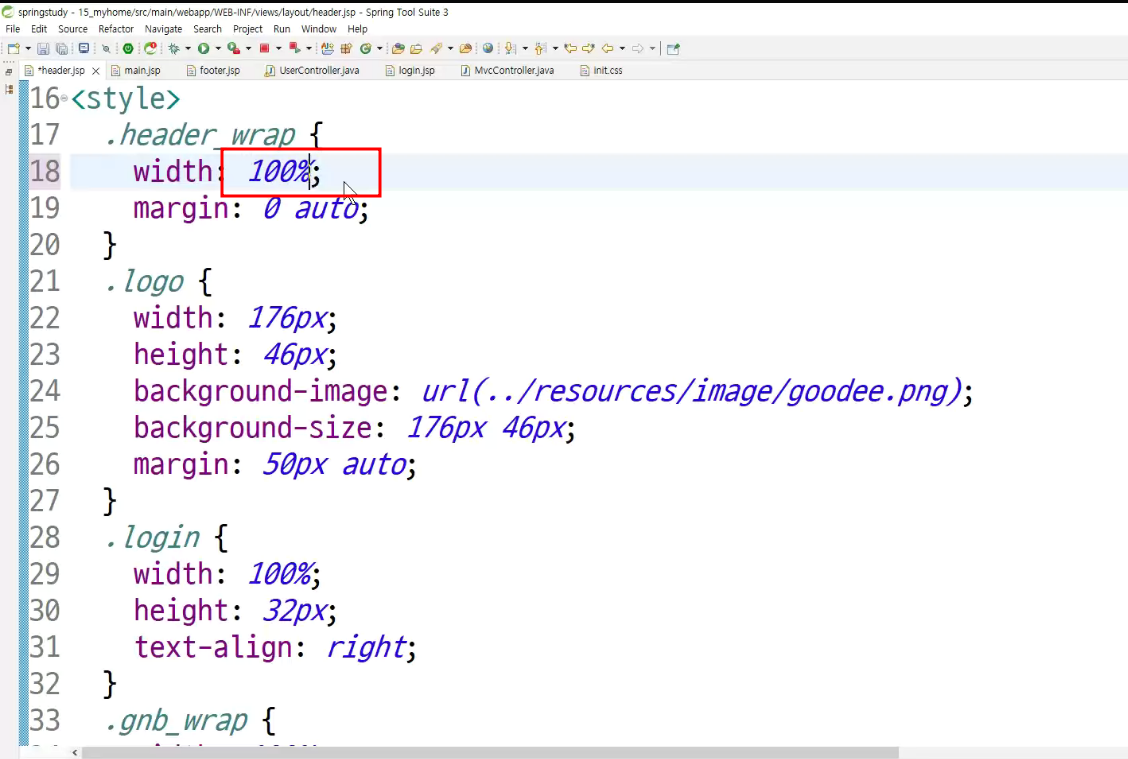This screenshot has height=759, width=1128.
Task: Start Debug with the bug icon
Action: [x=174, y=48]
